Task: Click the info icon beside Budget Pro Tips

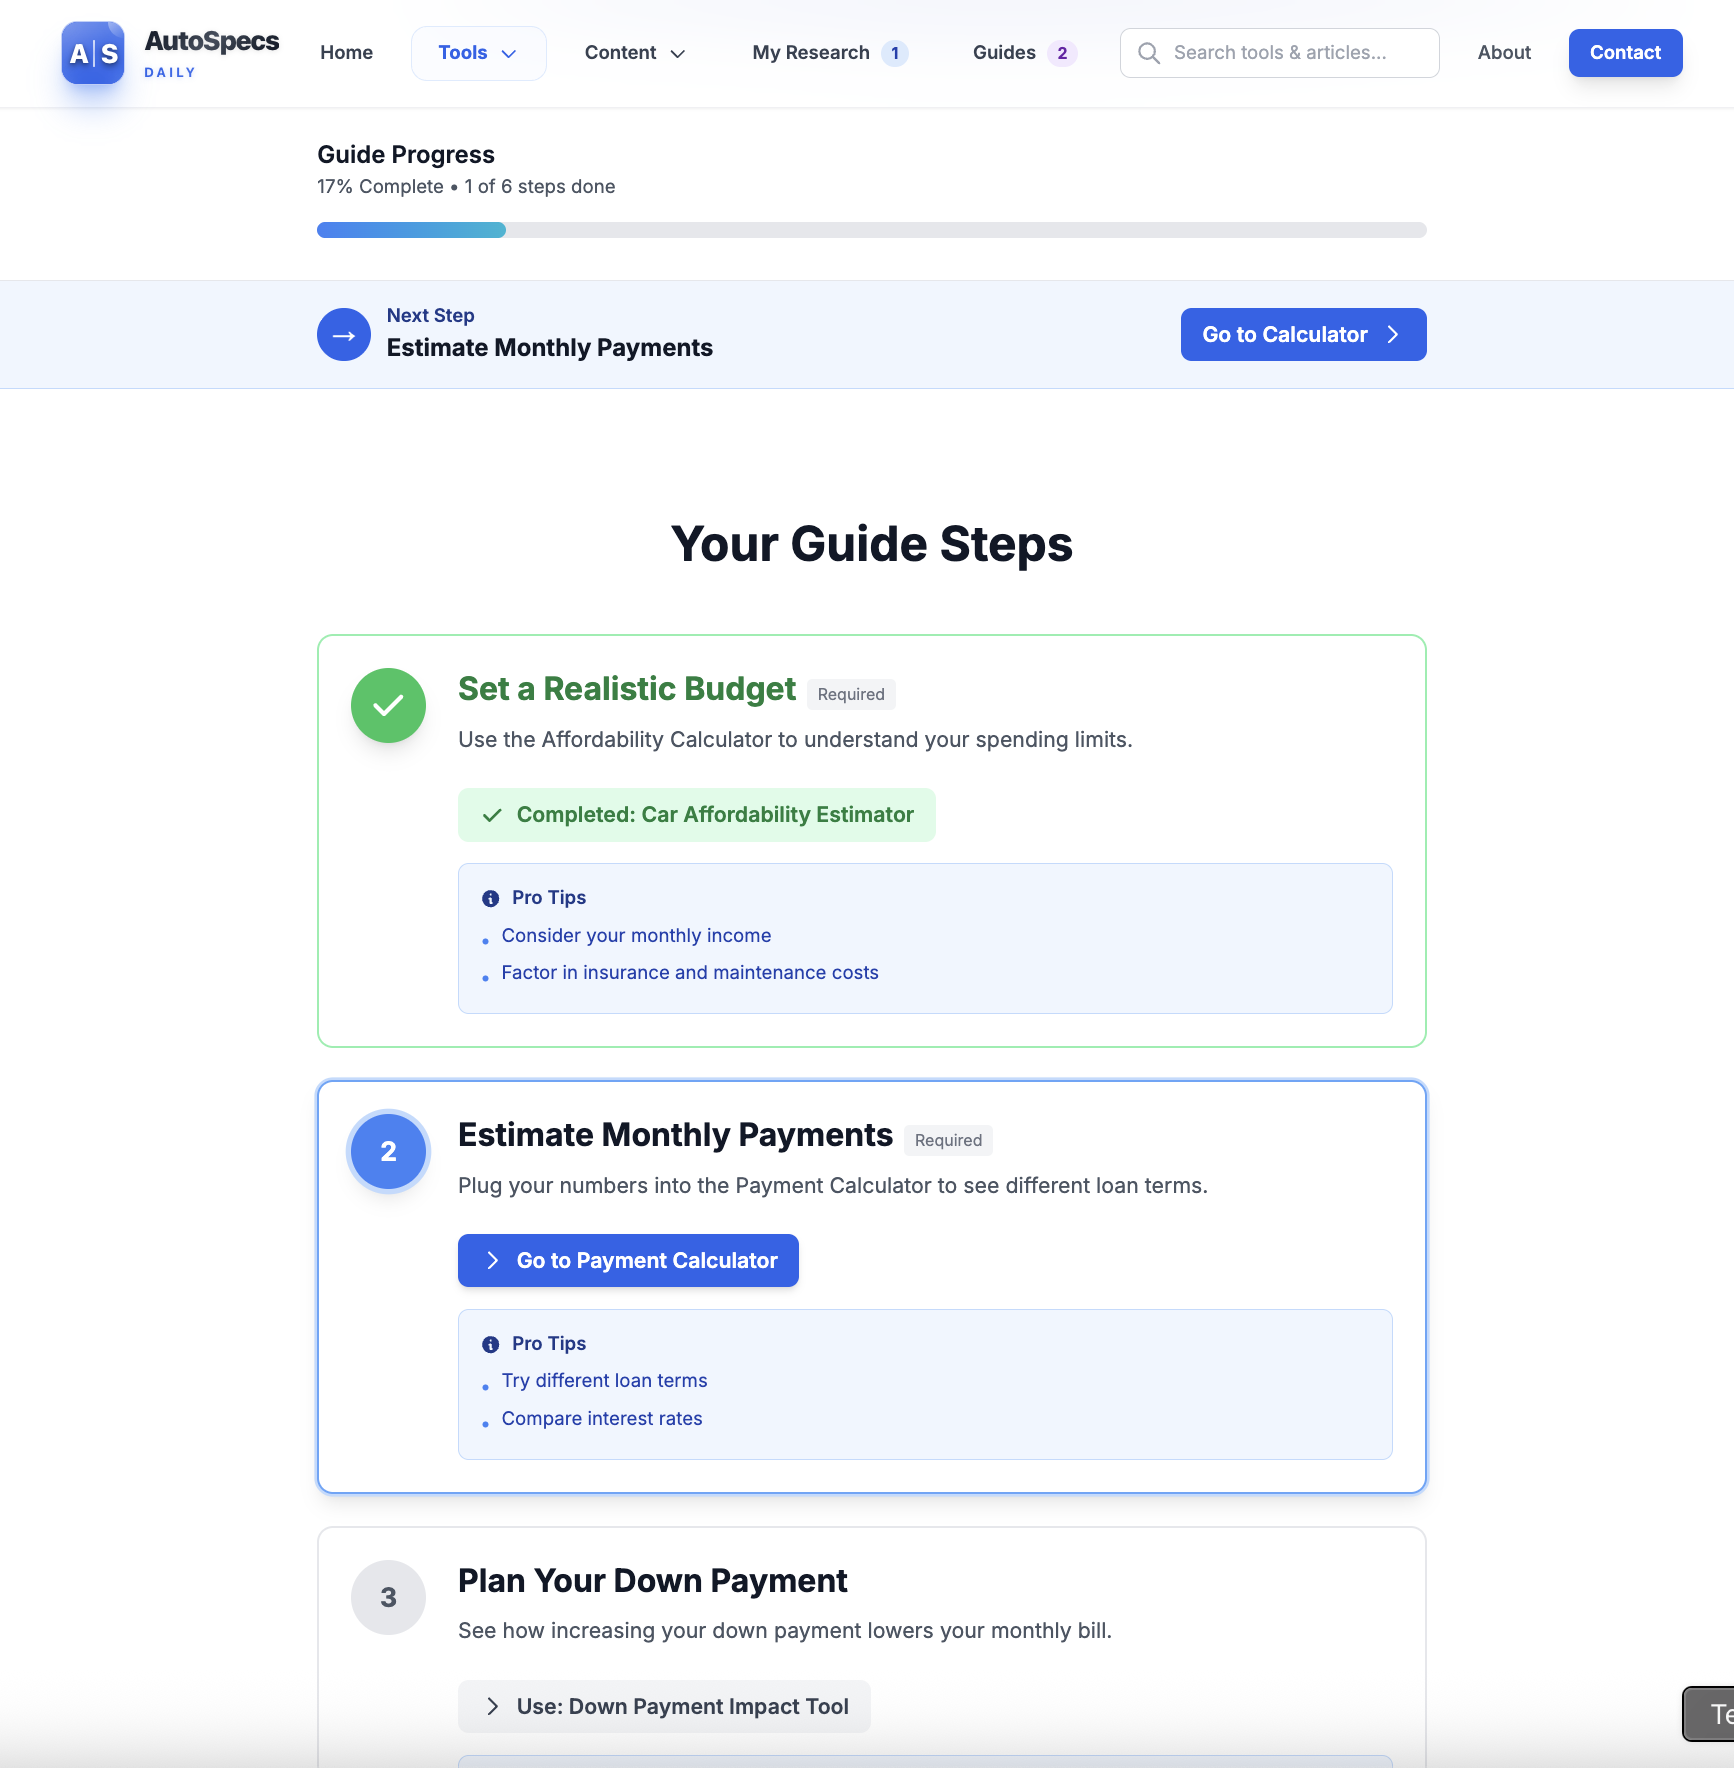Action: pos(490,898)
